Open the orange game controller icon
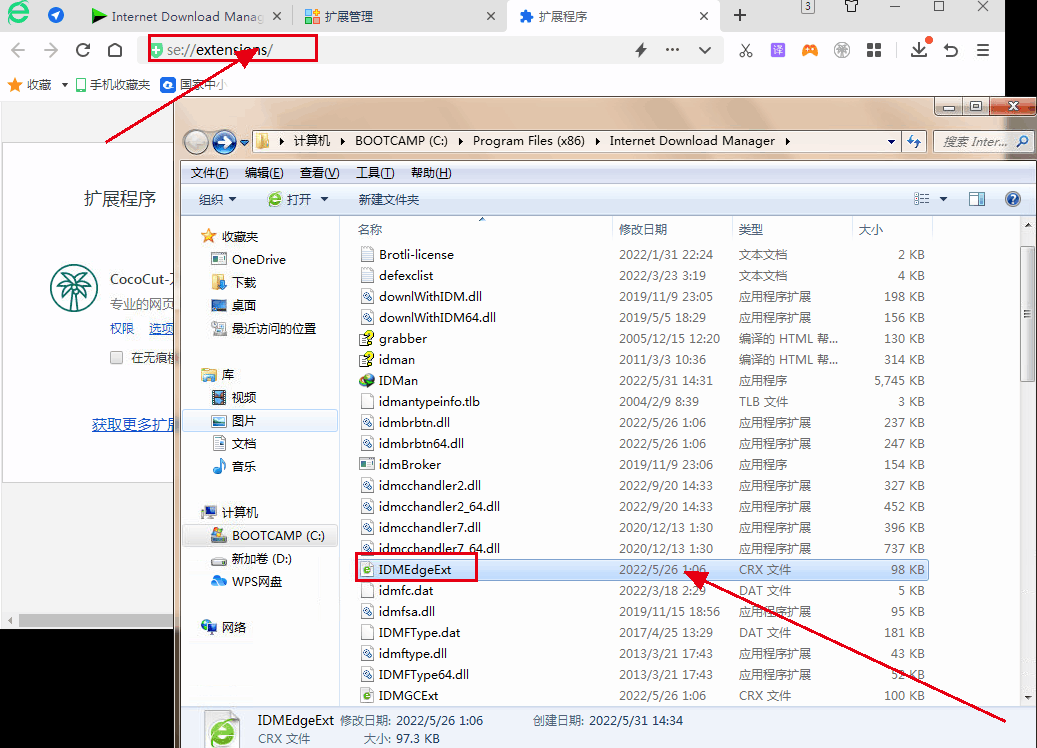Viewport: 1037px width, 748px height. pyautogui.click(x=809, y=50)
